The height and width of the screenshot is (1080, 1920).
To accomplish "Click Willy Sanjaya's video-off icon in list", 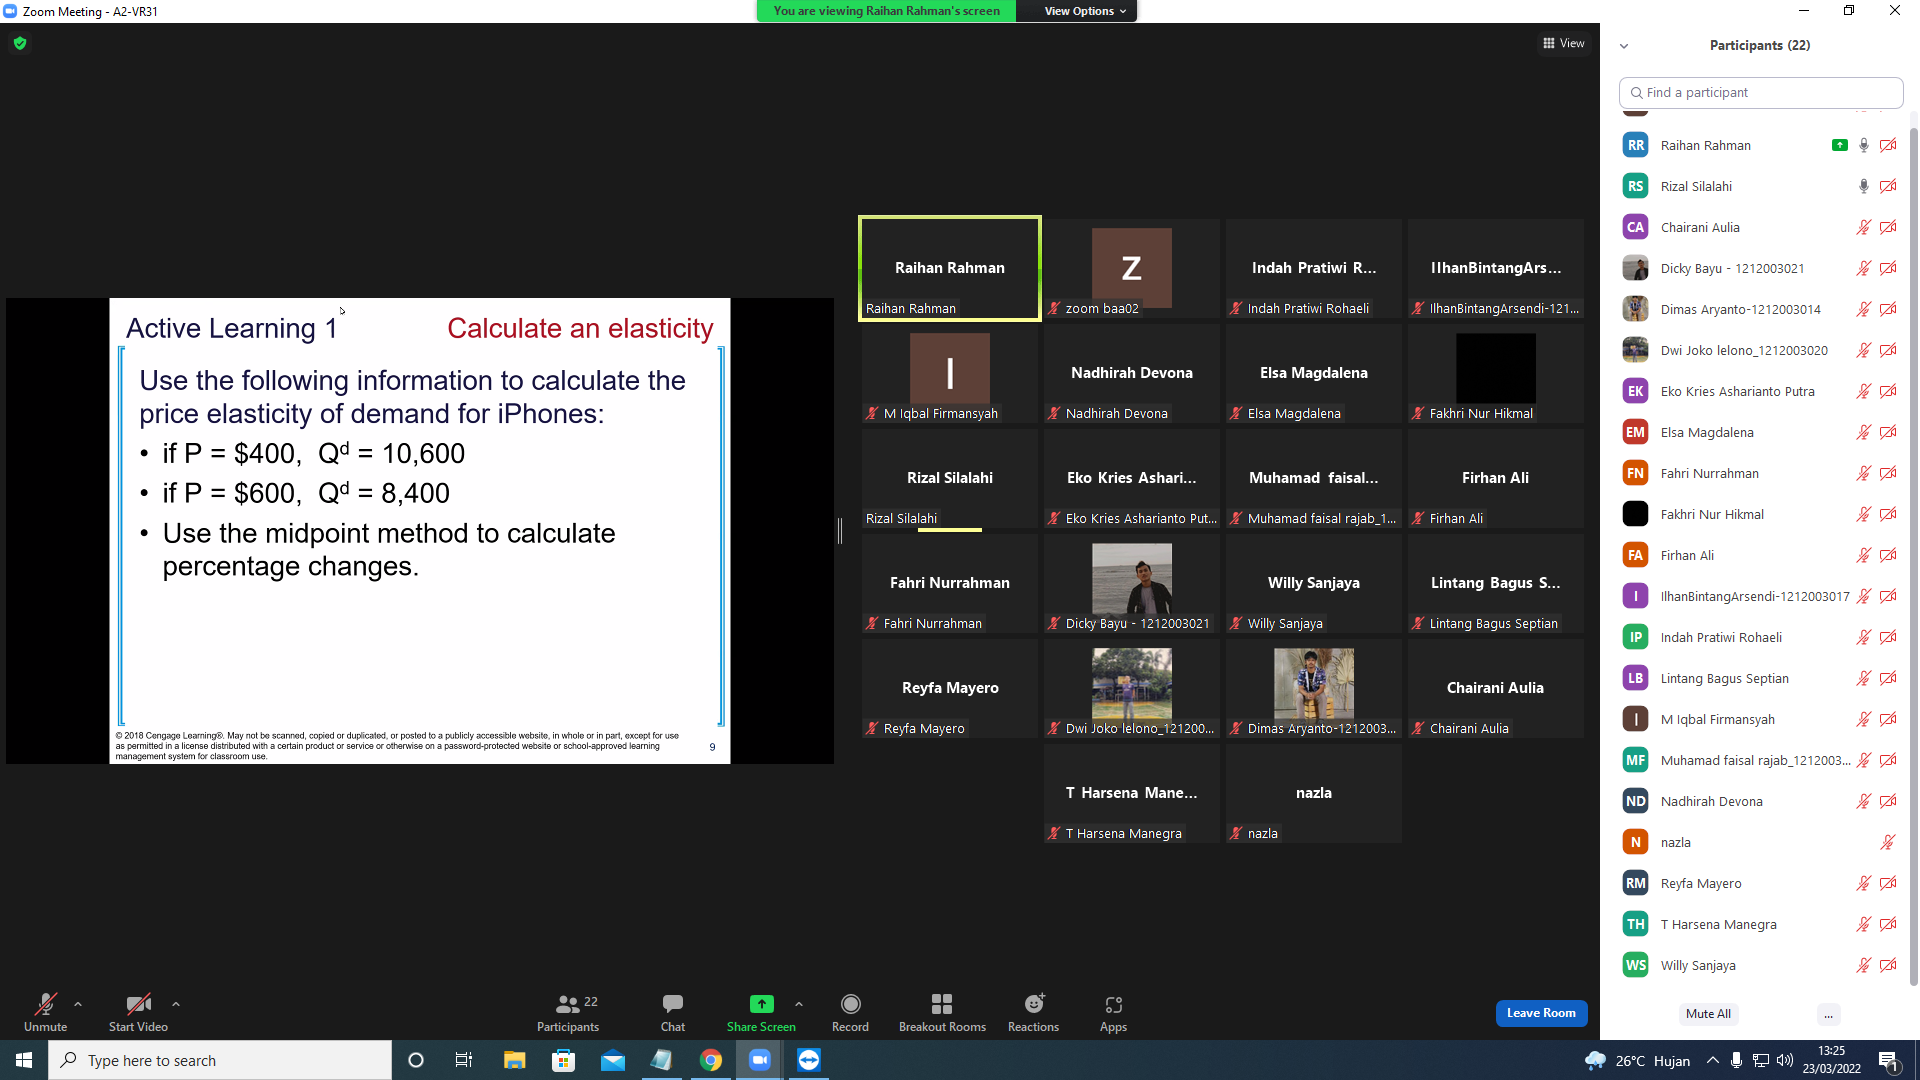I will click(x=1888, y=965).
